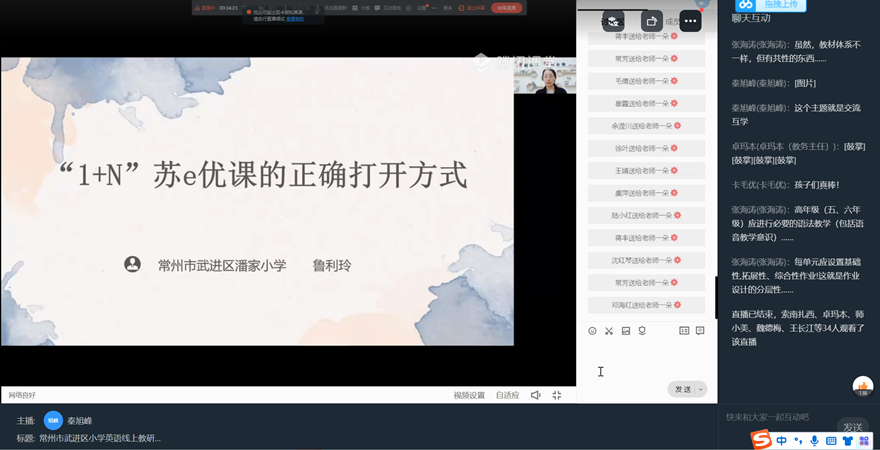
Task: Click the 拖拽上传 upload button
Action: [770, 4]
